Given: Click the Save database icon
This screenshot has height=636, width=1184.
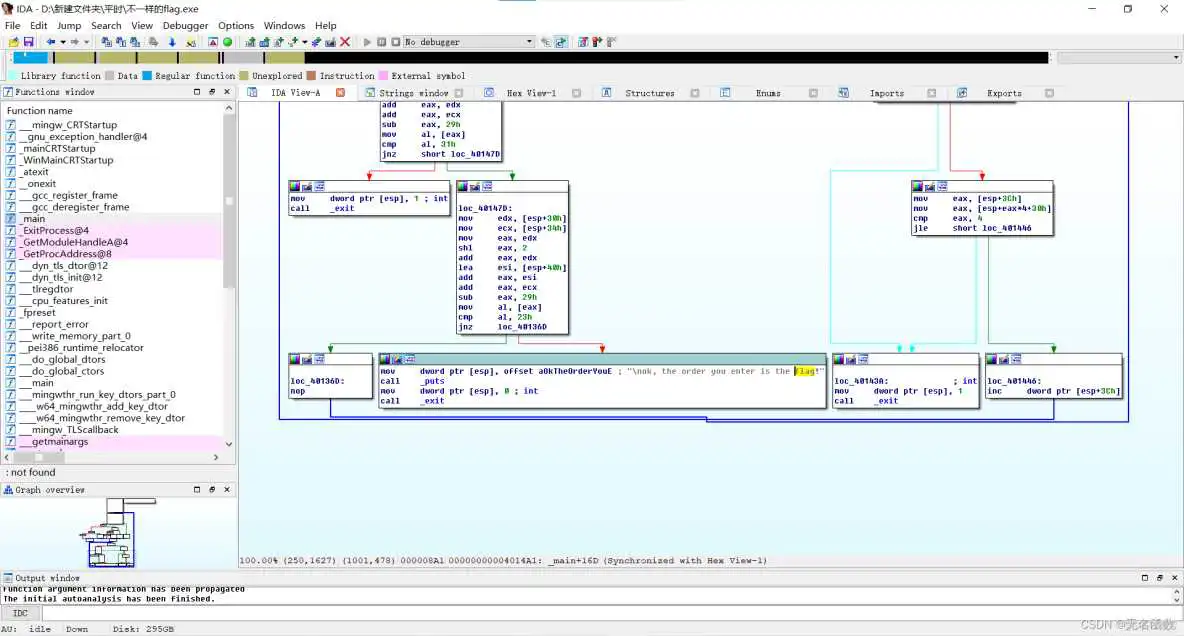Looking at the screenshot, I should tap(28, 42).
